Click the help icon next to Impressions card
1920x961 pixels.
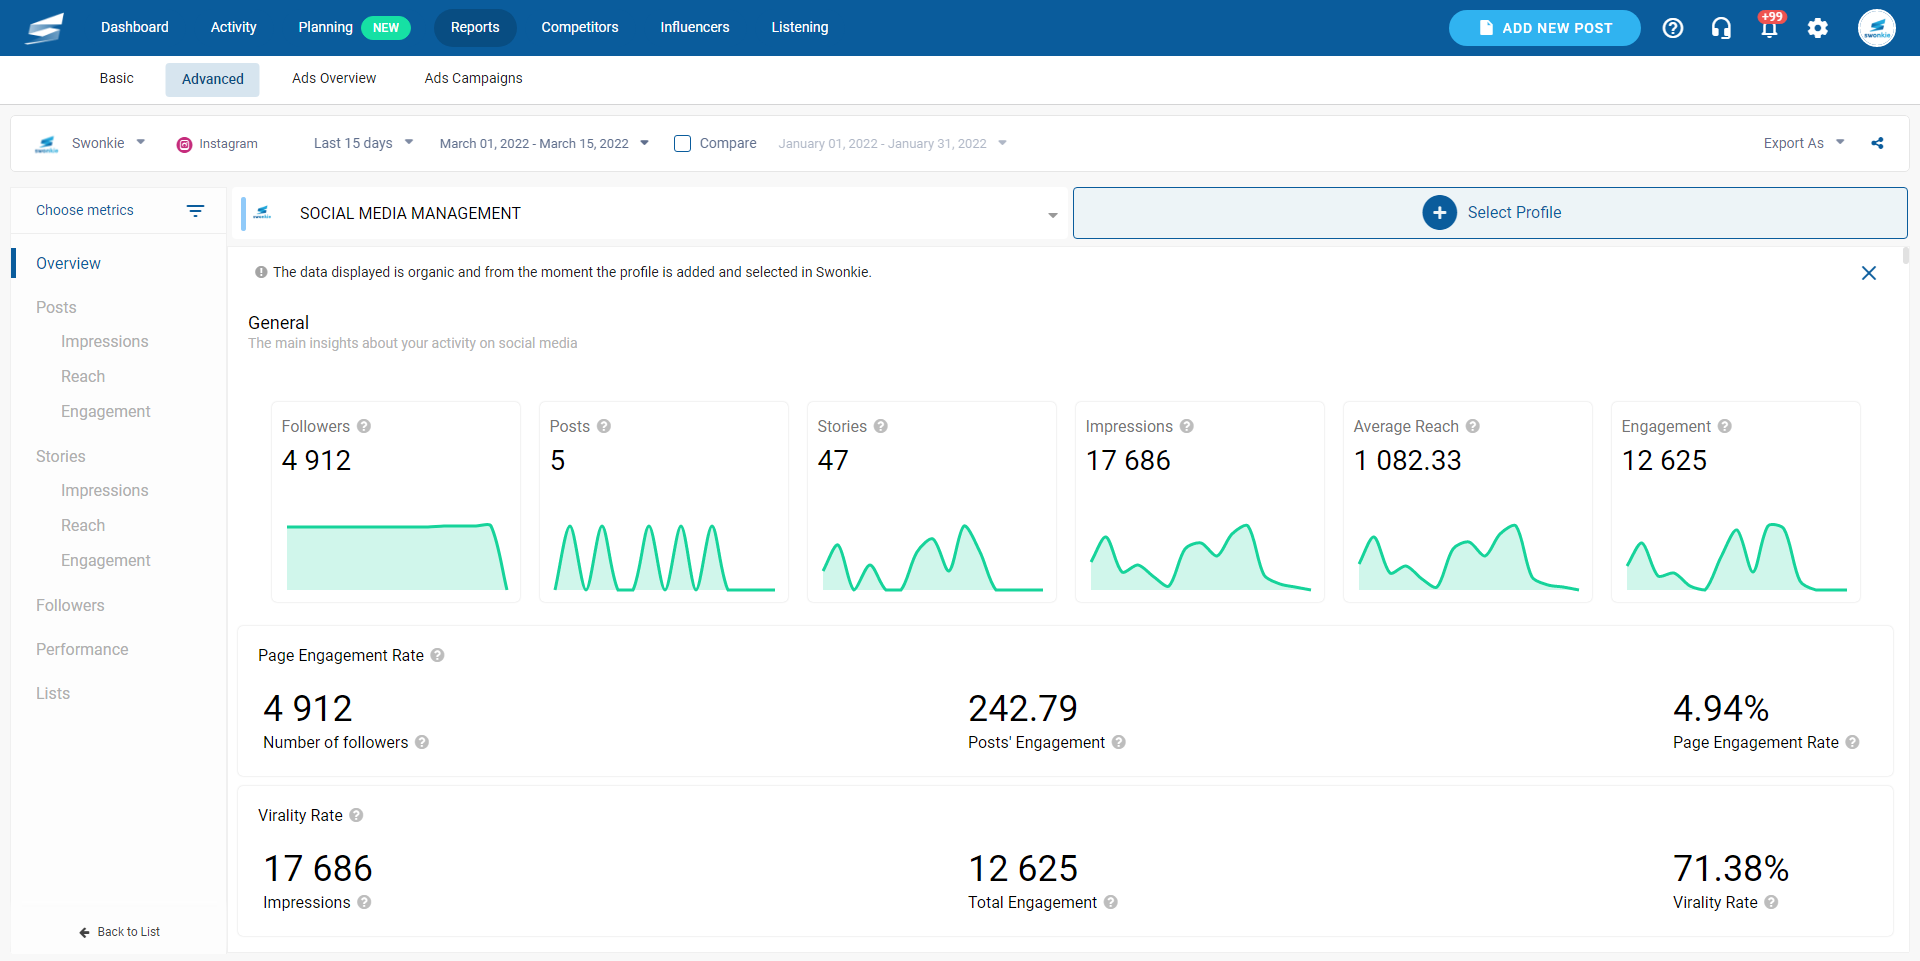pyautogui.click(x=1187, y=426)
